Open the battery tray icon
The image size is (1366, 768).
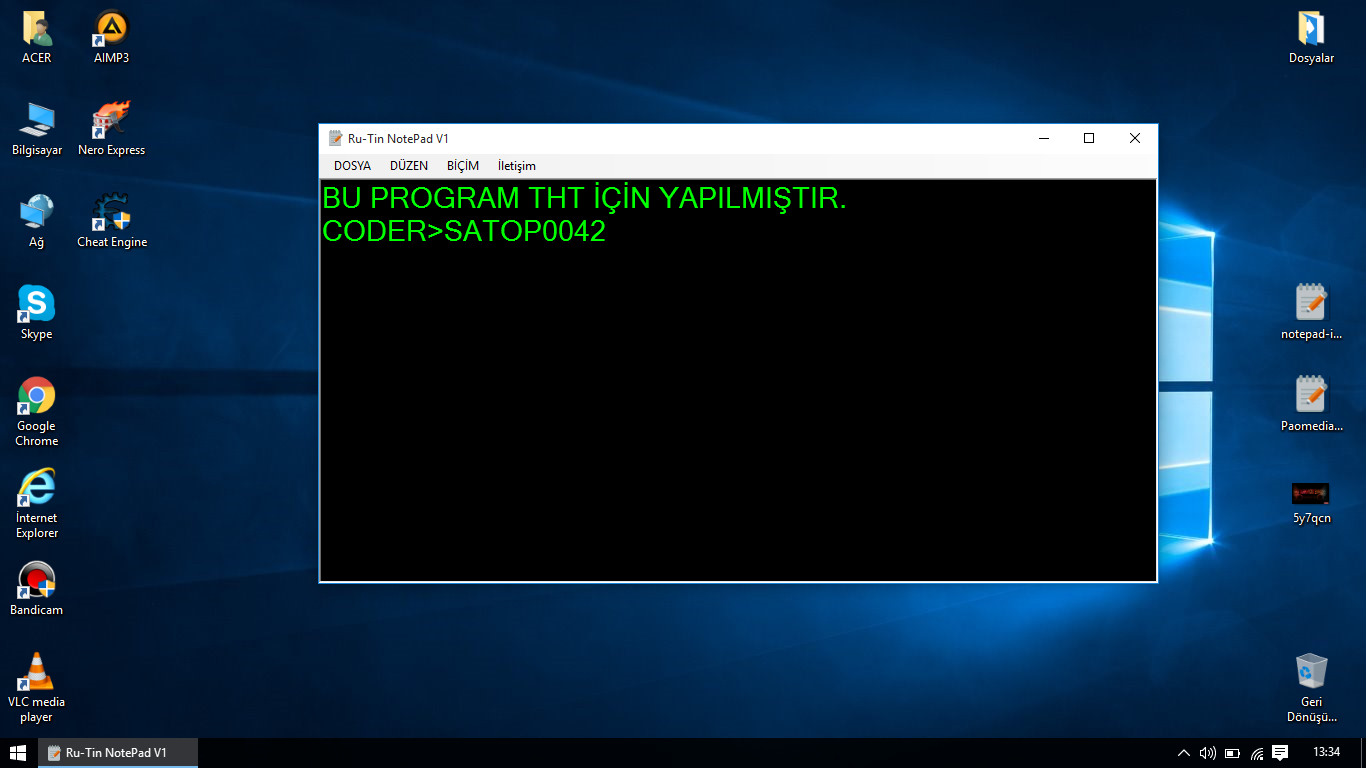[1232, 753]
